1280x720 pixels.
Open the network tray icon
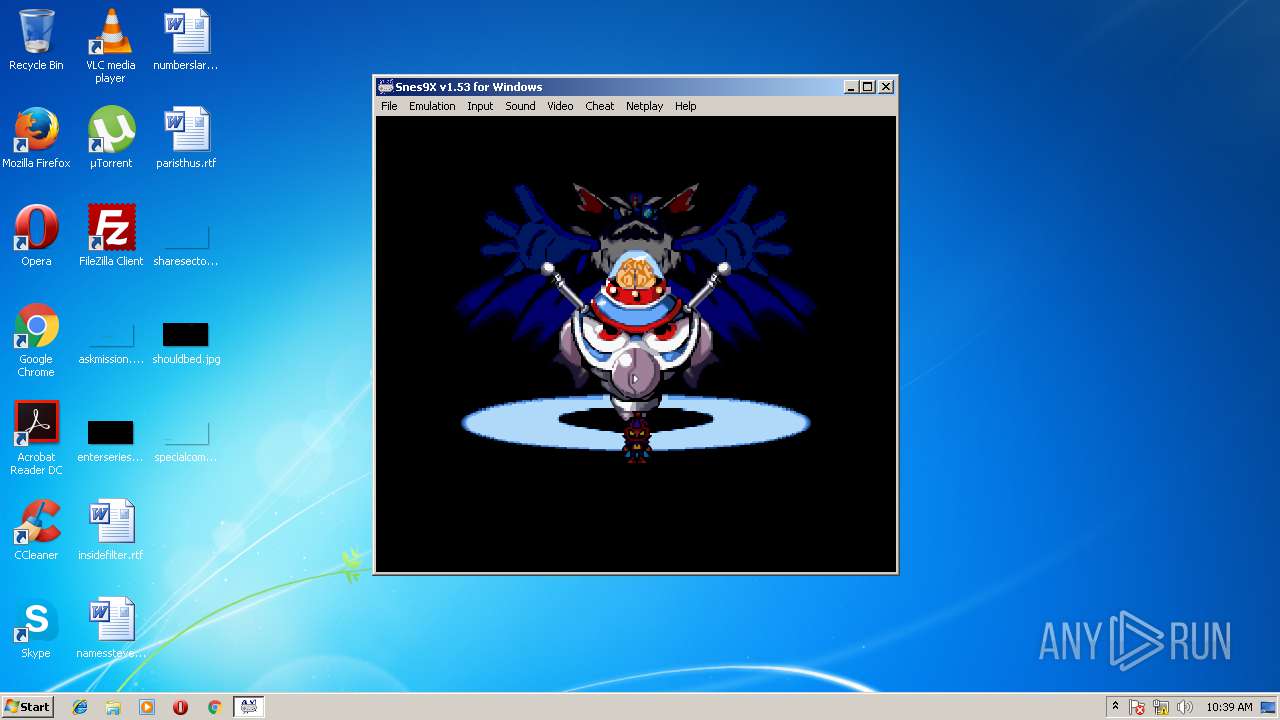(x=1161, y=707)
